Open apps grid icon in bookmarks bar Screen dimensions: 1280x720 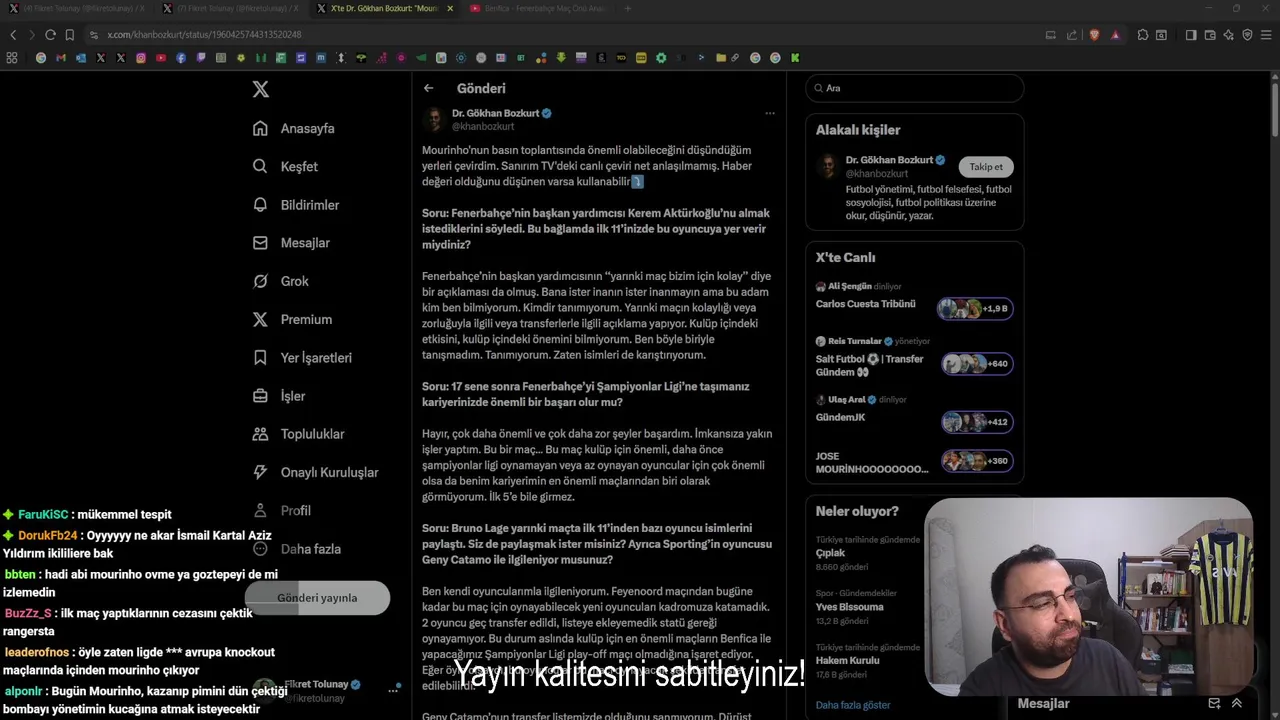click(x=12, y=58)
